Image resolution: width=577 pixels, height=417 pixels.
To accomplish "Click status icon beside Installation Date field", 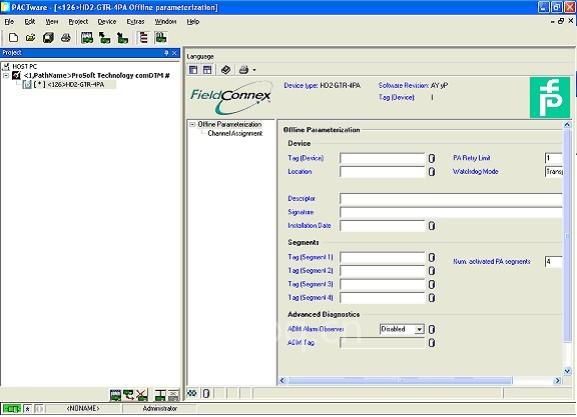I will pyautogui.click(x=432, y=226).
